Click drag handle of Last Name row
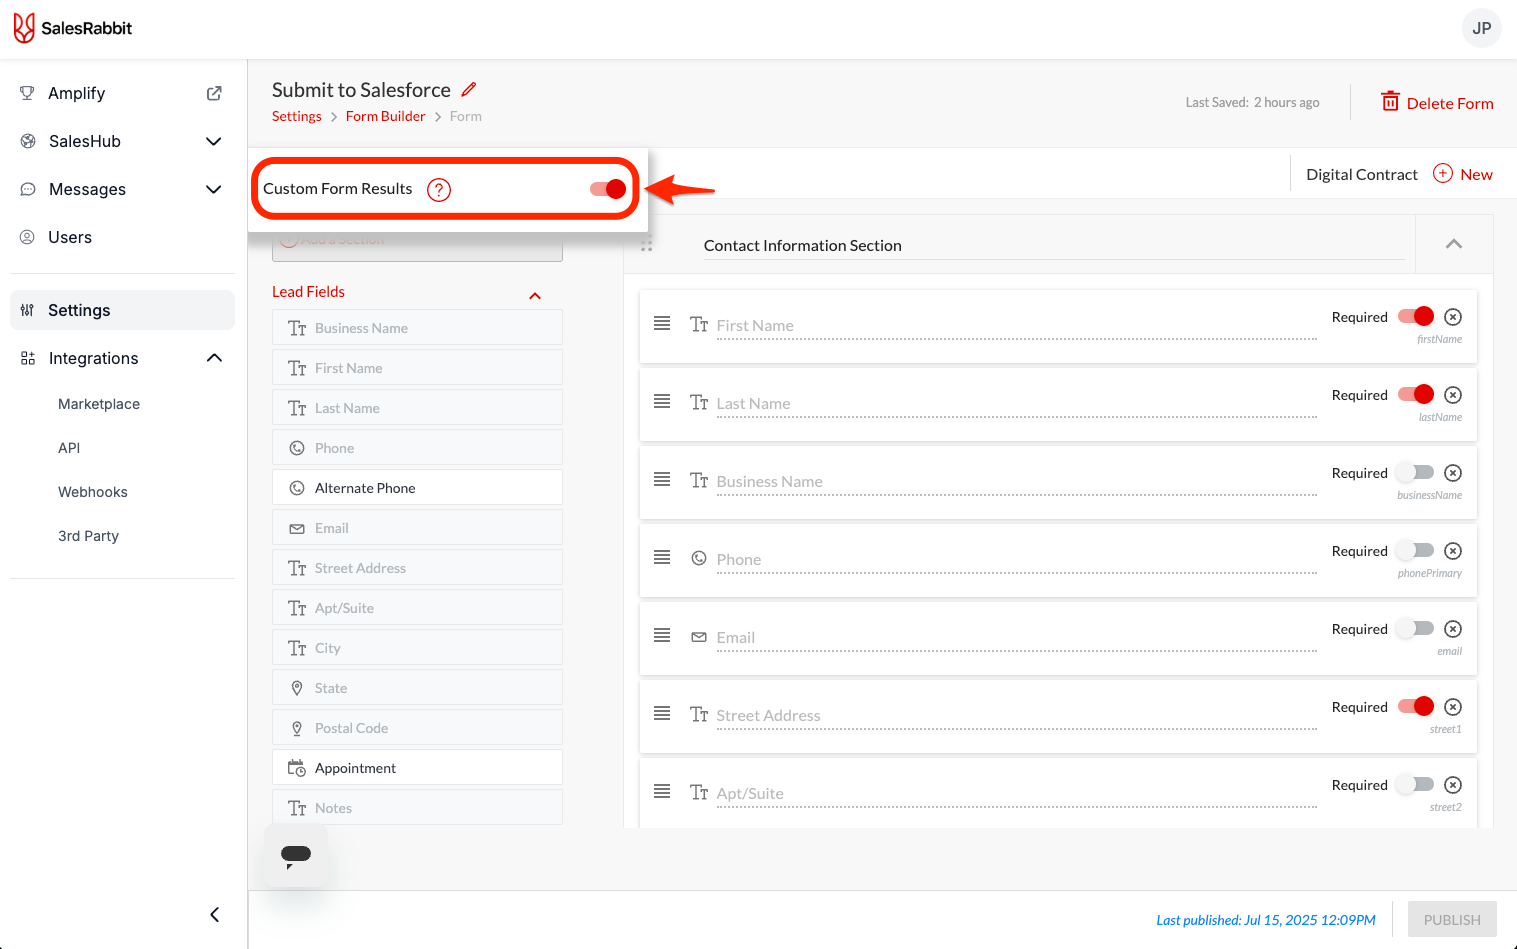Viewport: 1517px width, 949px height. click(x=662, y=401)
